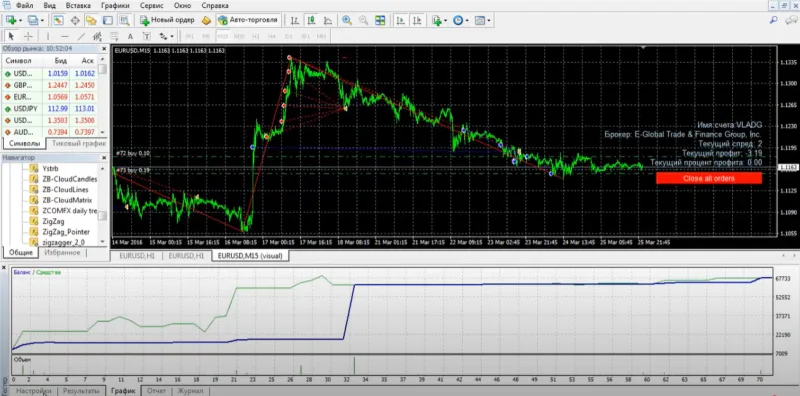The height and width of the screenshot is (396, 800).
Task: Open the Графики menu
Action: [x=115, y=6]
